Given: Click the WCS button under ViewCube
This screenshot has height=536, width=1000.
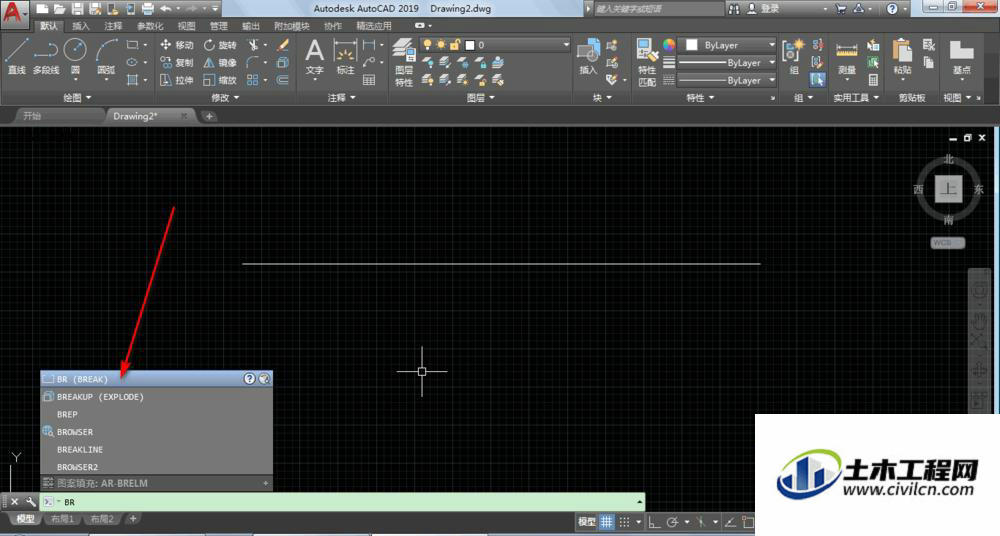Looking at the screenshot, I should pyautogui.click(x=947, y=242).
